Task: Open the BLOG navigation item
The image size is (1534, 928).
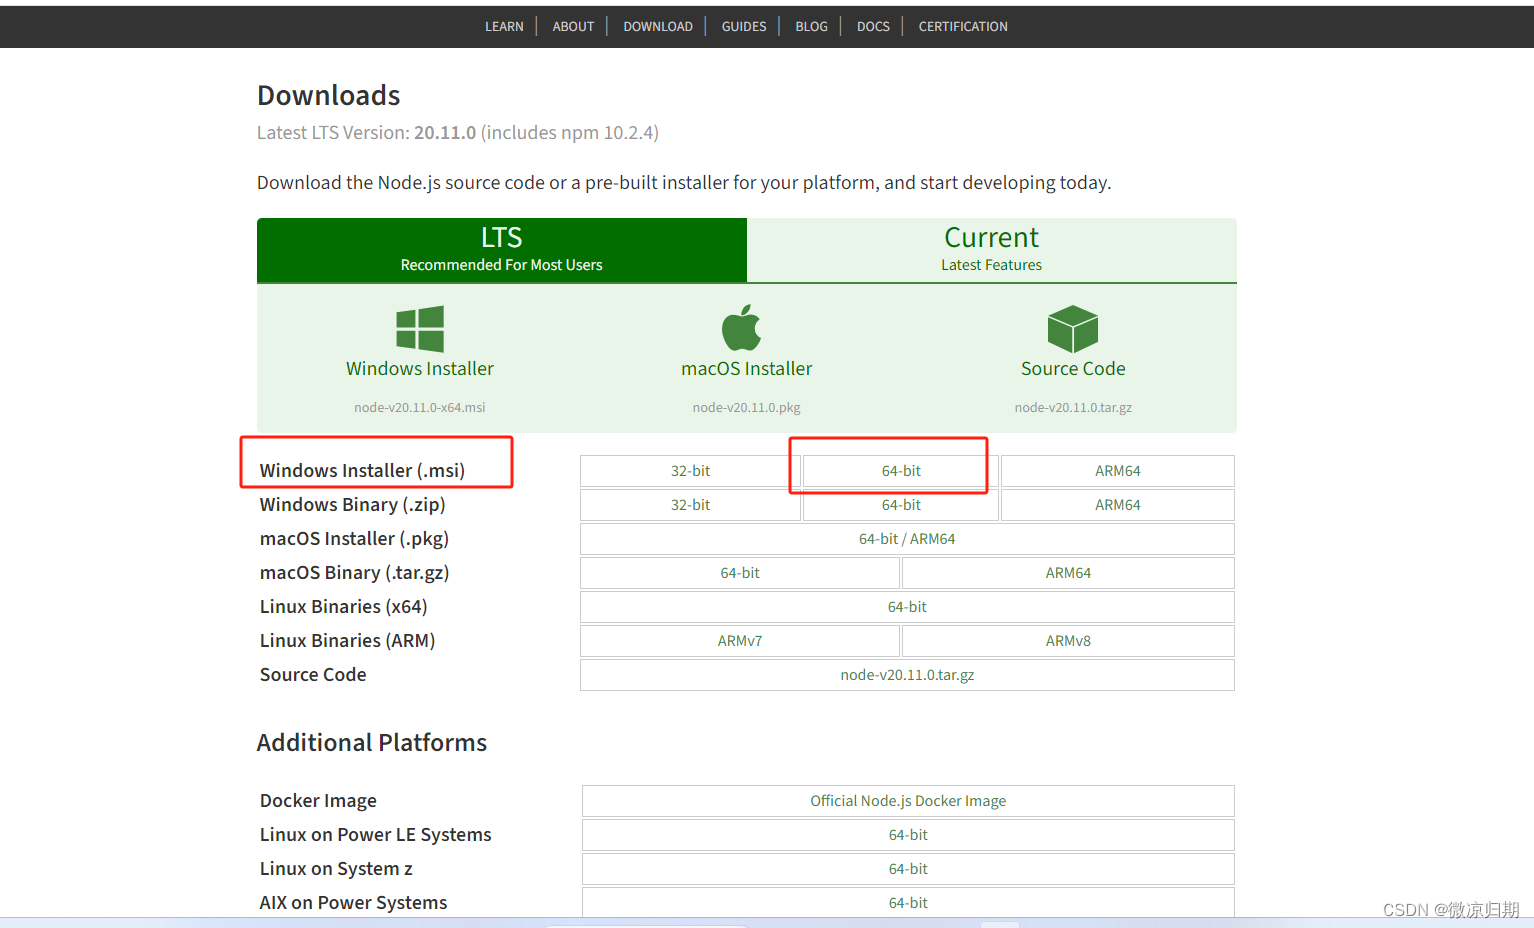Action: pos(811,27)
